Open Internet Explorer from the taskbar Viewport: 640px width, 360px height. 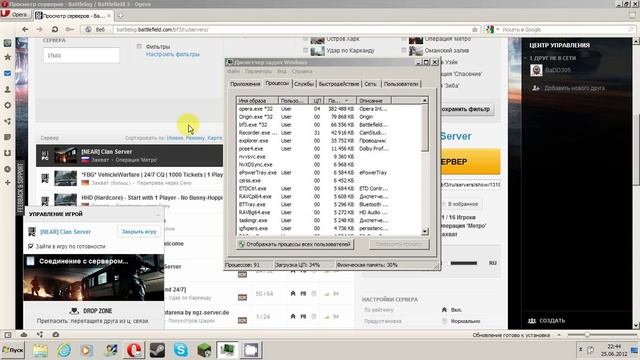tap(64, 350)
